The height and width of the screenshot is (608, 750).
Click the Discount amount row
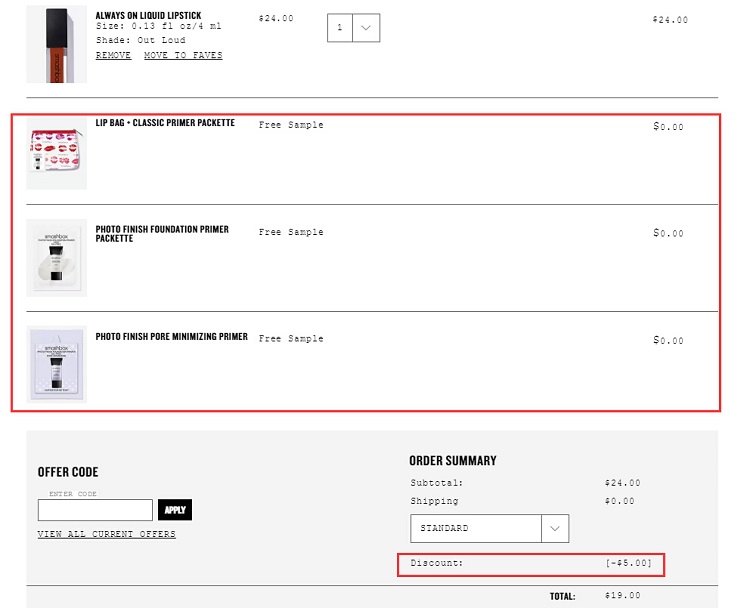[x=531, y=564]
